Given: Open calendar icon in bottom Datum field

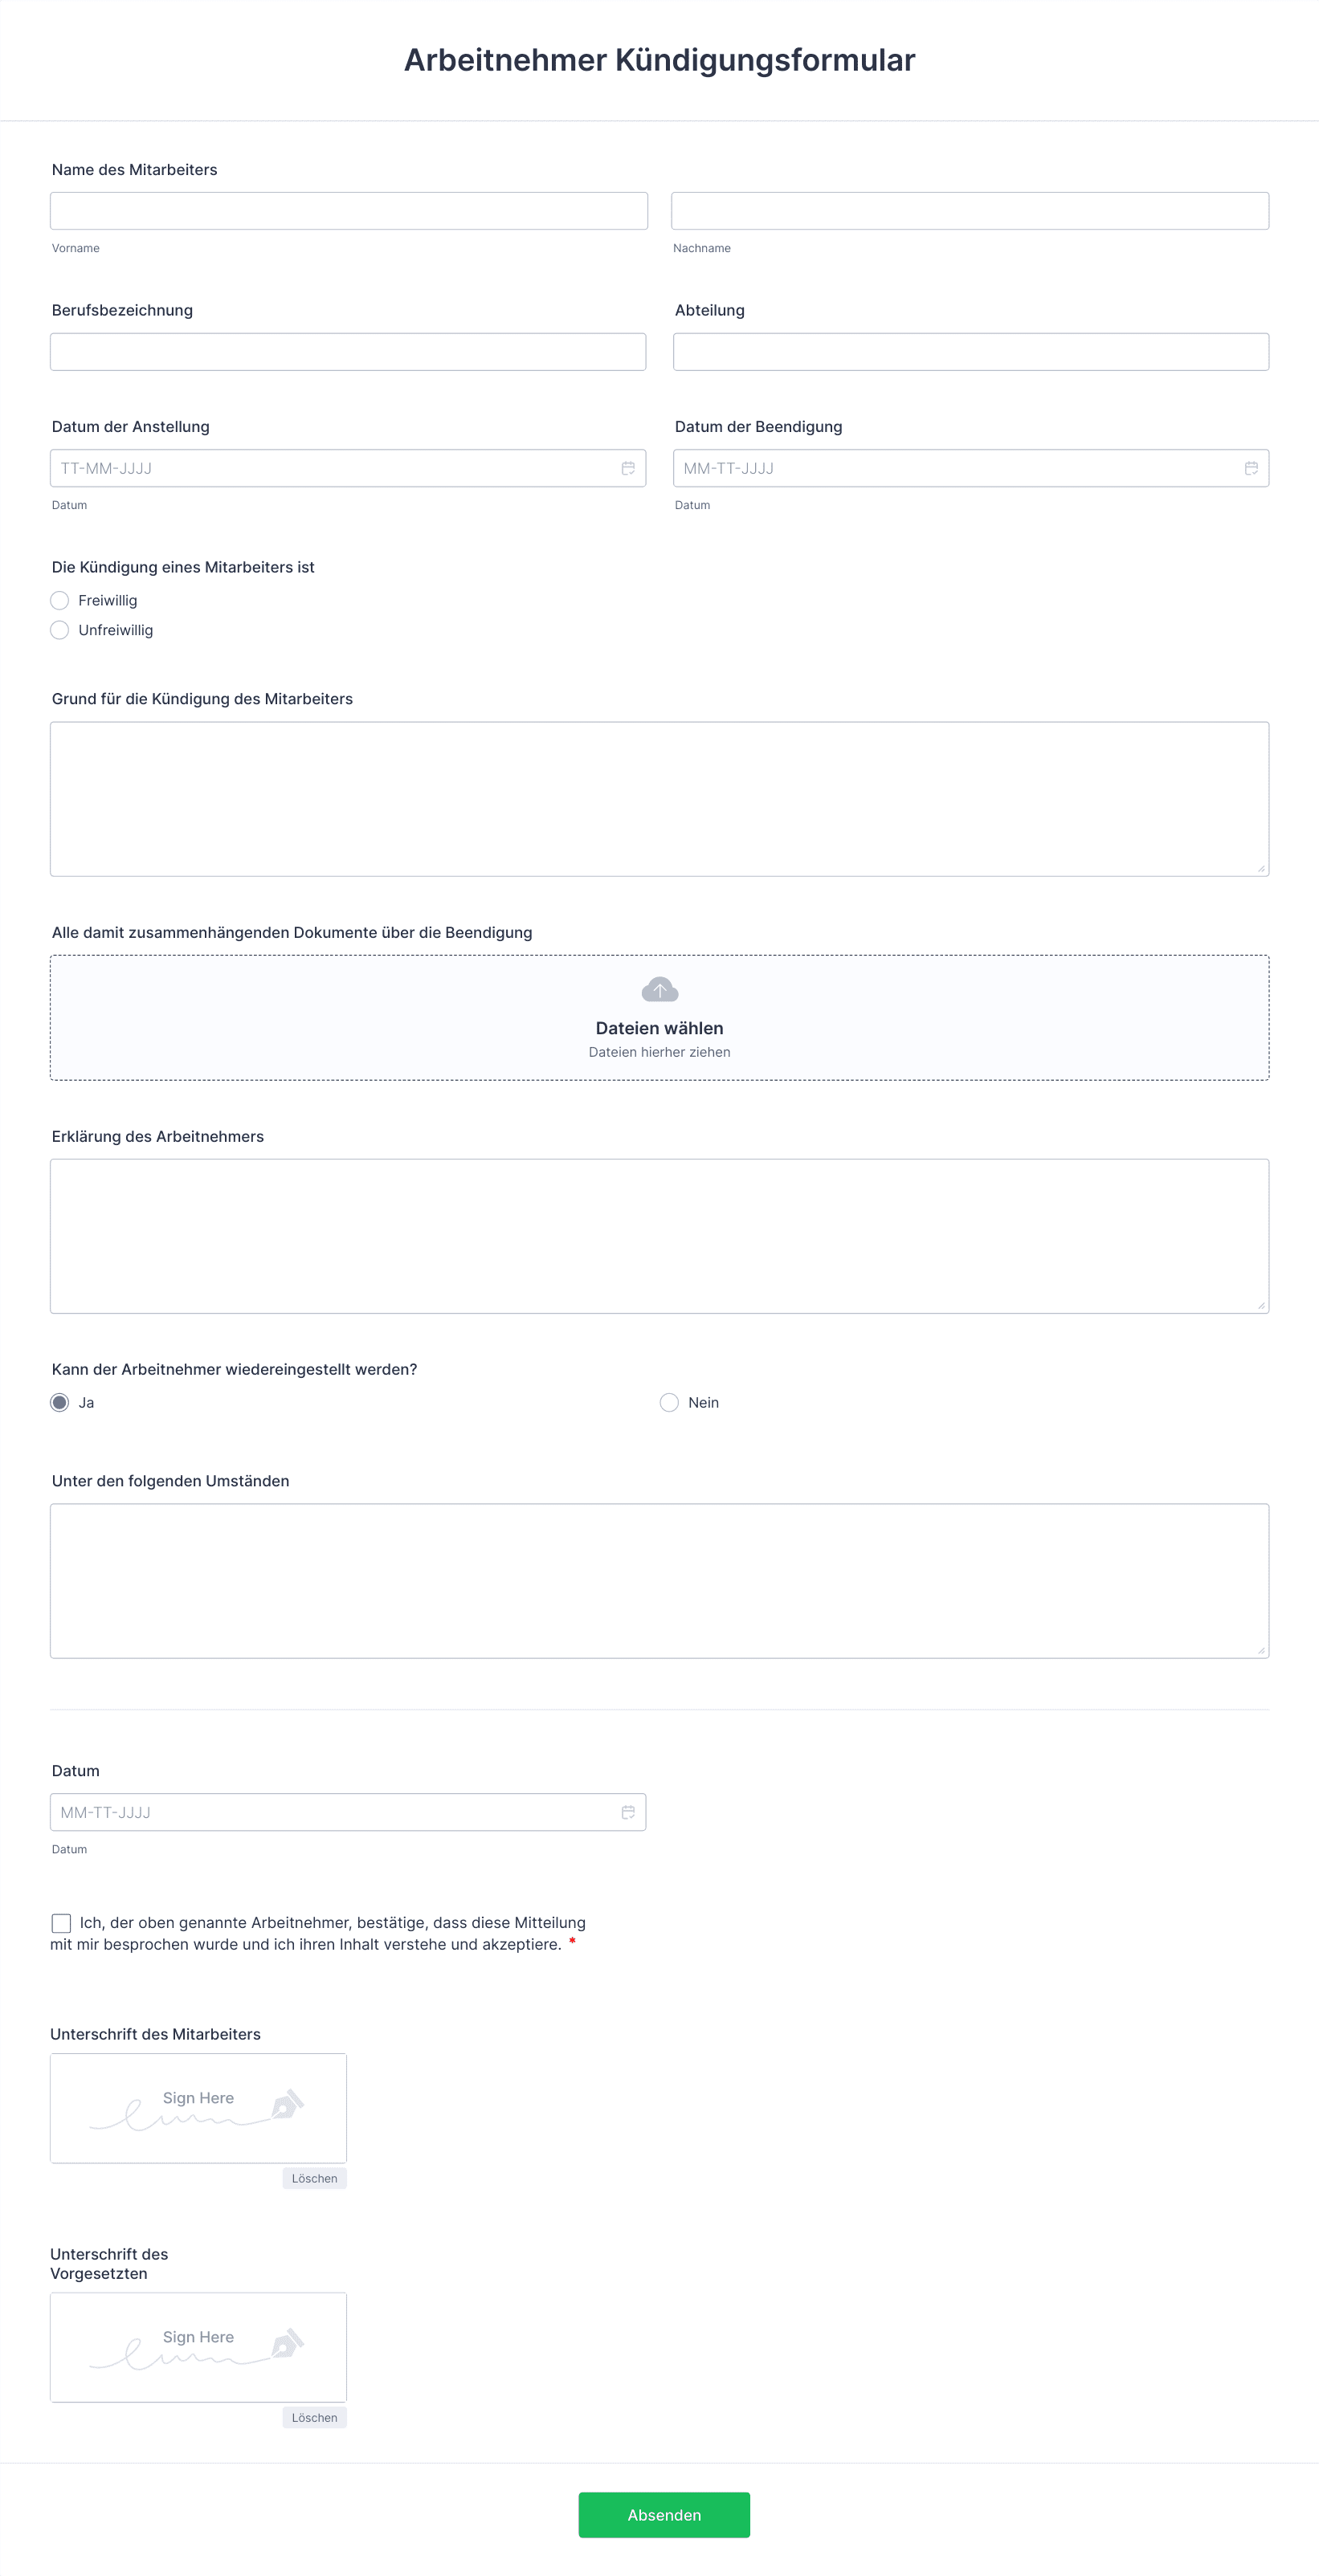Looking at the screenshot, I should tap(628, 1812).
